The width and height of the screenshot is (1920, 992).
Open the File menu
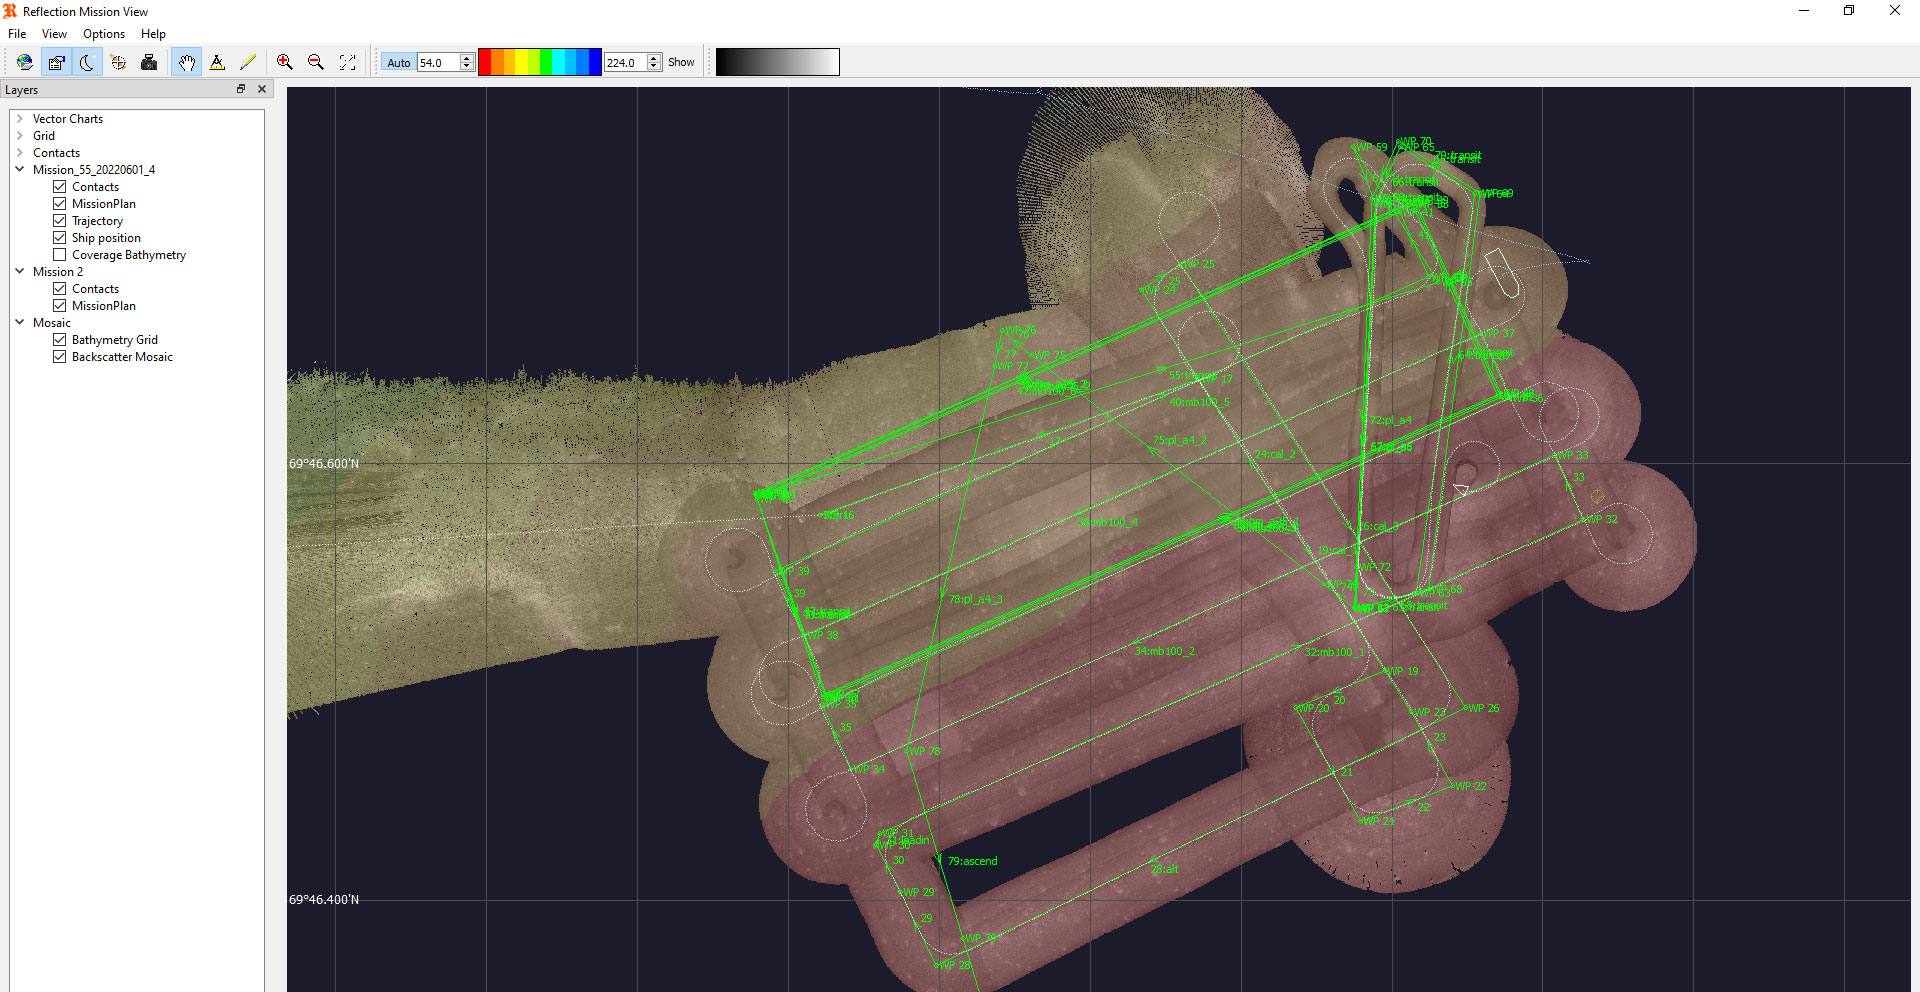17,34
